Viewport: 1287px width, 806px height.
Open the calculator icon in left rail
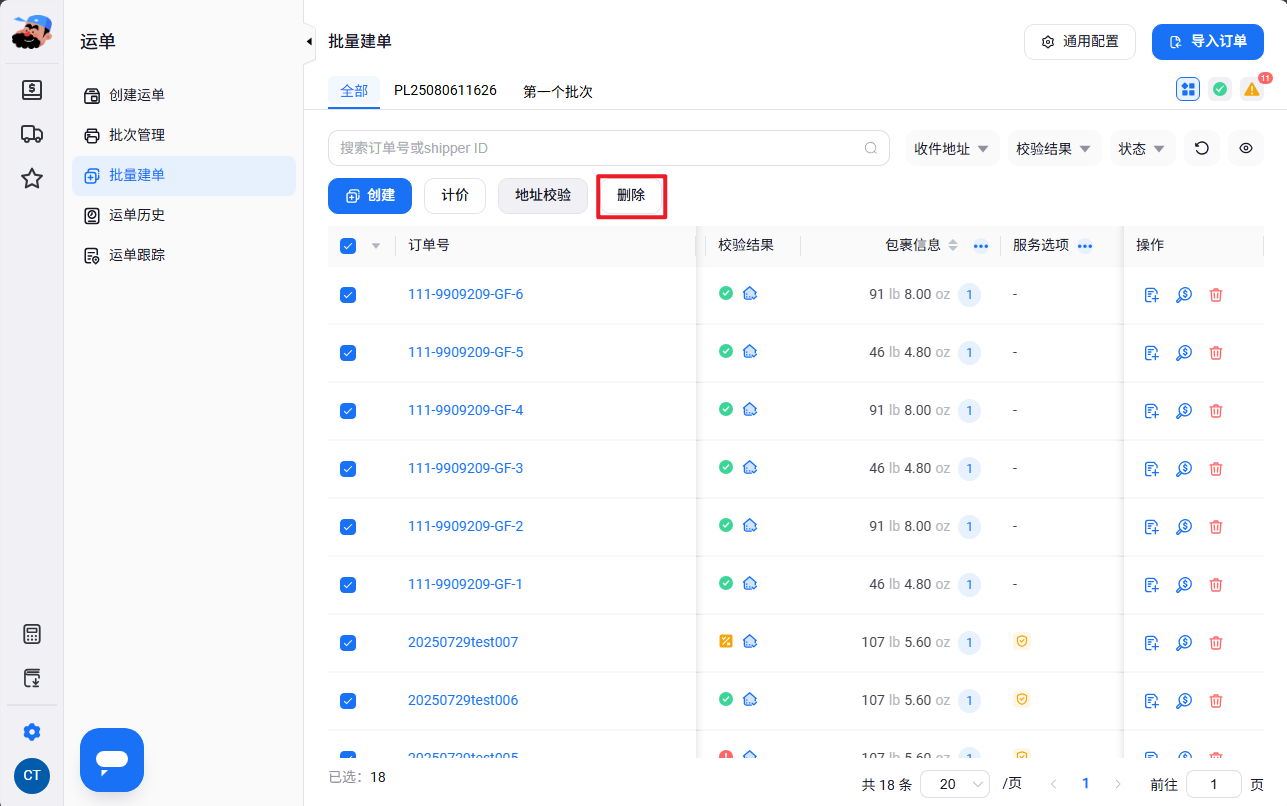32,634
